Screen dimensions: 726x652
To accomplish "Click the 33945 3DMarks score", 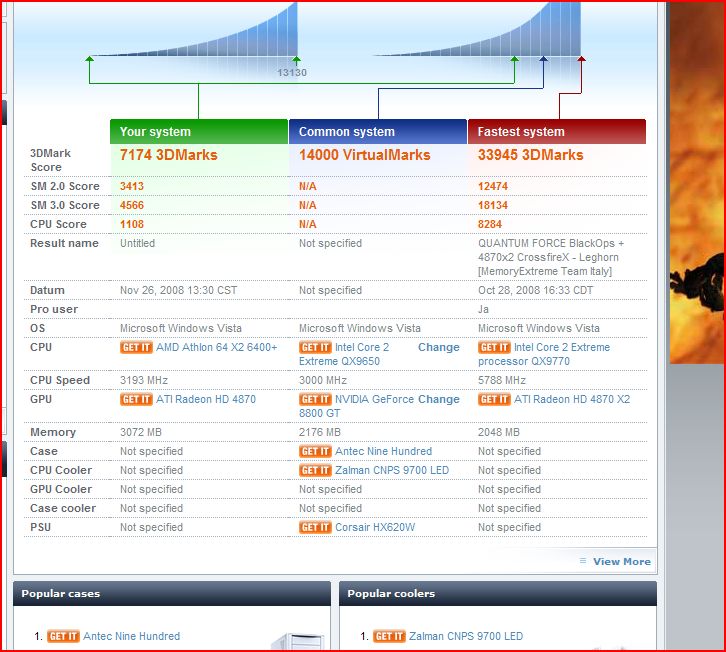I will [531, 155].
